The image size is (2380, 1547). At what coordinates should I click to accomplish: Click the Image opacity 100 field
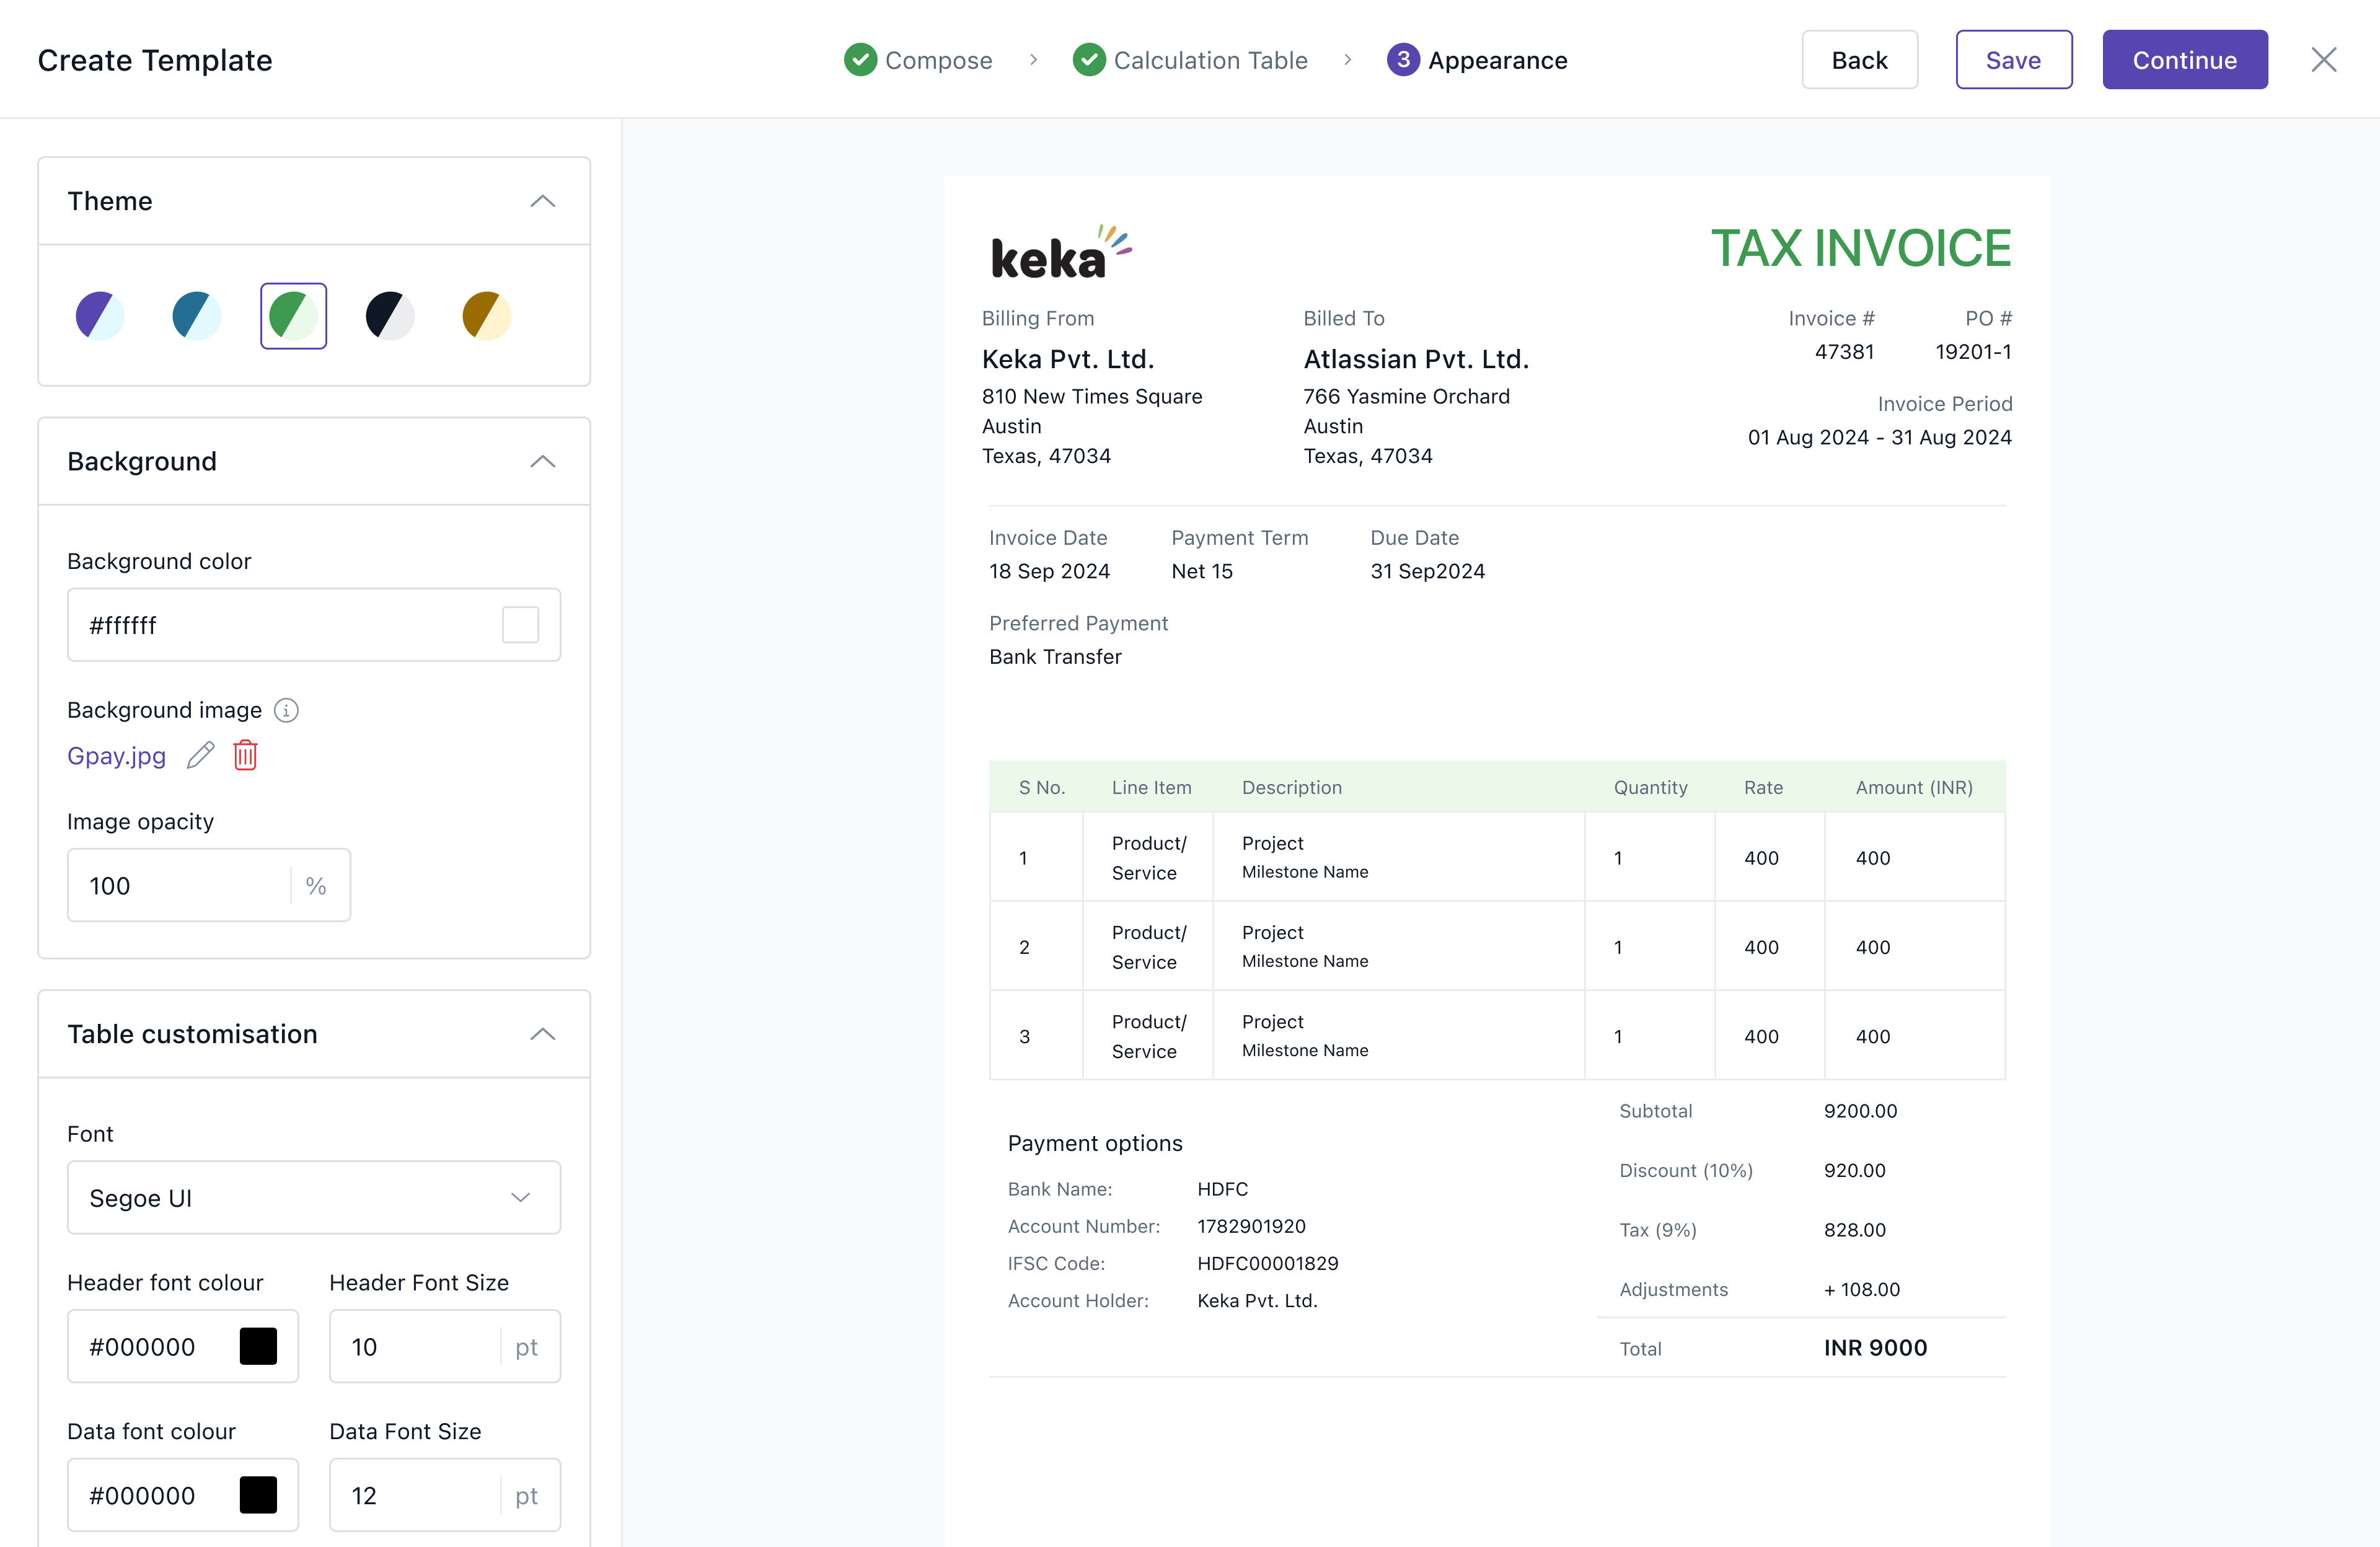click(209, 885)
